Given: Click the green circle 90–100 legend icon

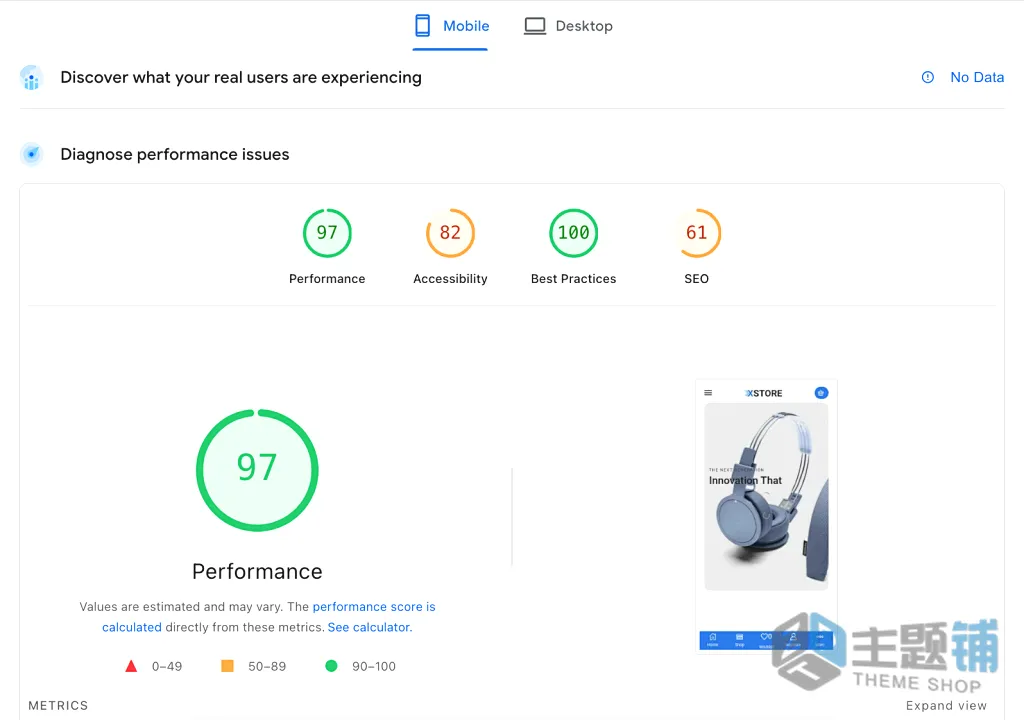Looking at the screenshot, I should [331, 666].
